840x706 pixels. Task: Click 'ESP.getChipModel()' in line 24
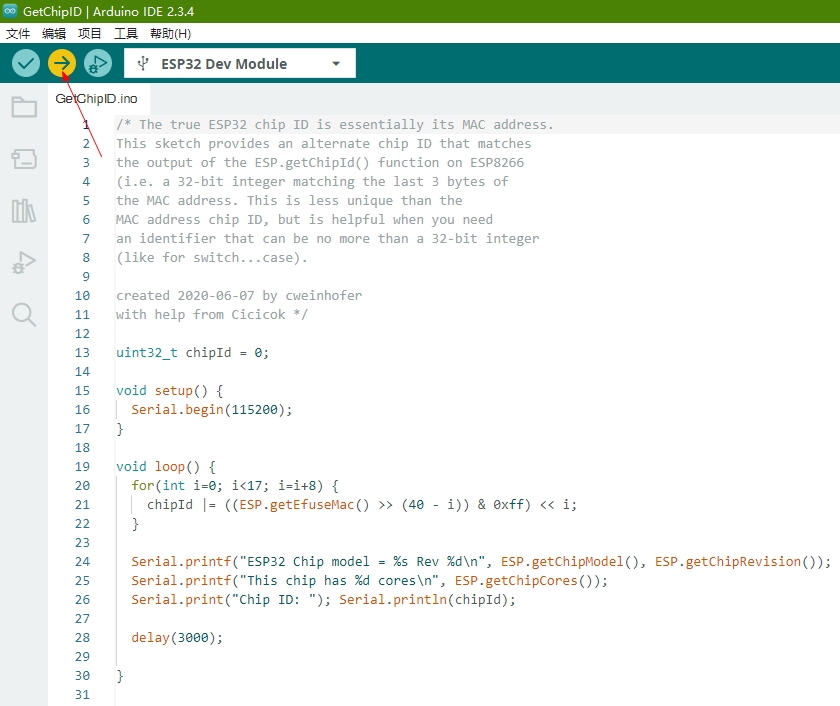pos(570,561)
